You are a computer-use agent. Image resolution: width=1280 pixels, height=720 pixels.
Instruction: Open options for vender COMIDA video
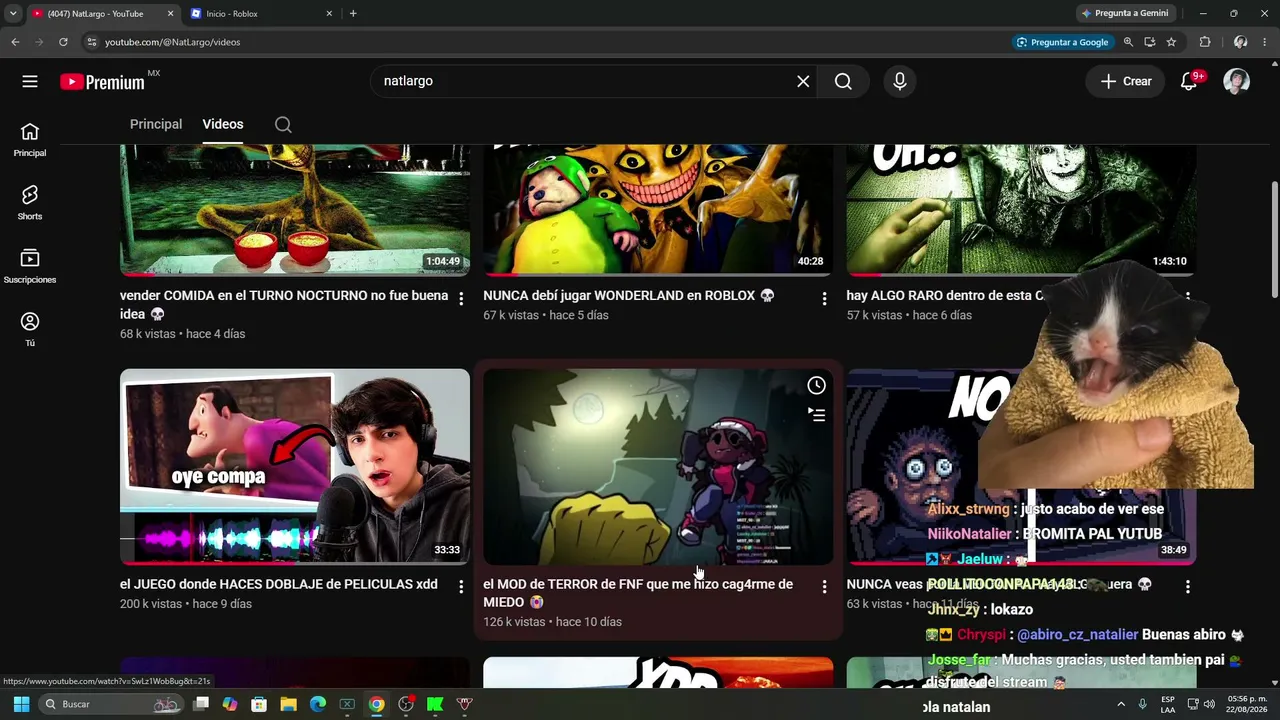461,298
